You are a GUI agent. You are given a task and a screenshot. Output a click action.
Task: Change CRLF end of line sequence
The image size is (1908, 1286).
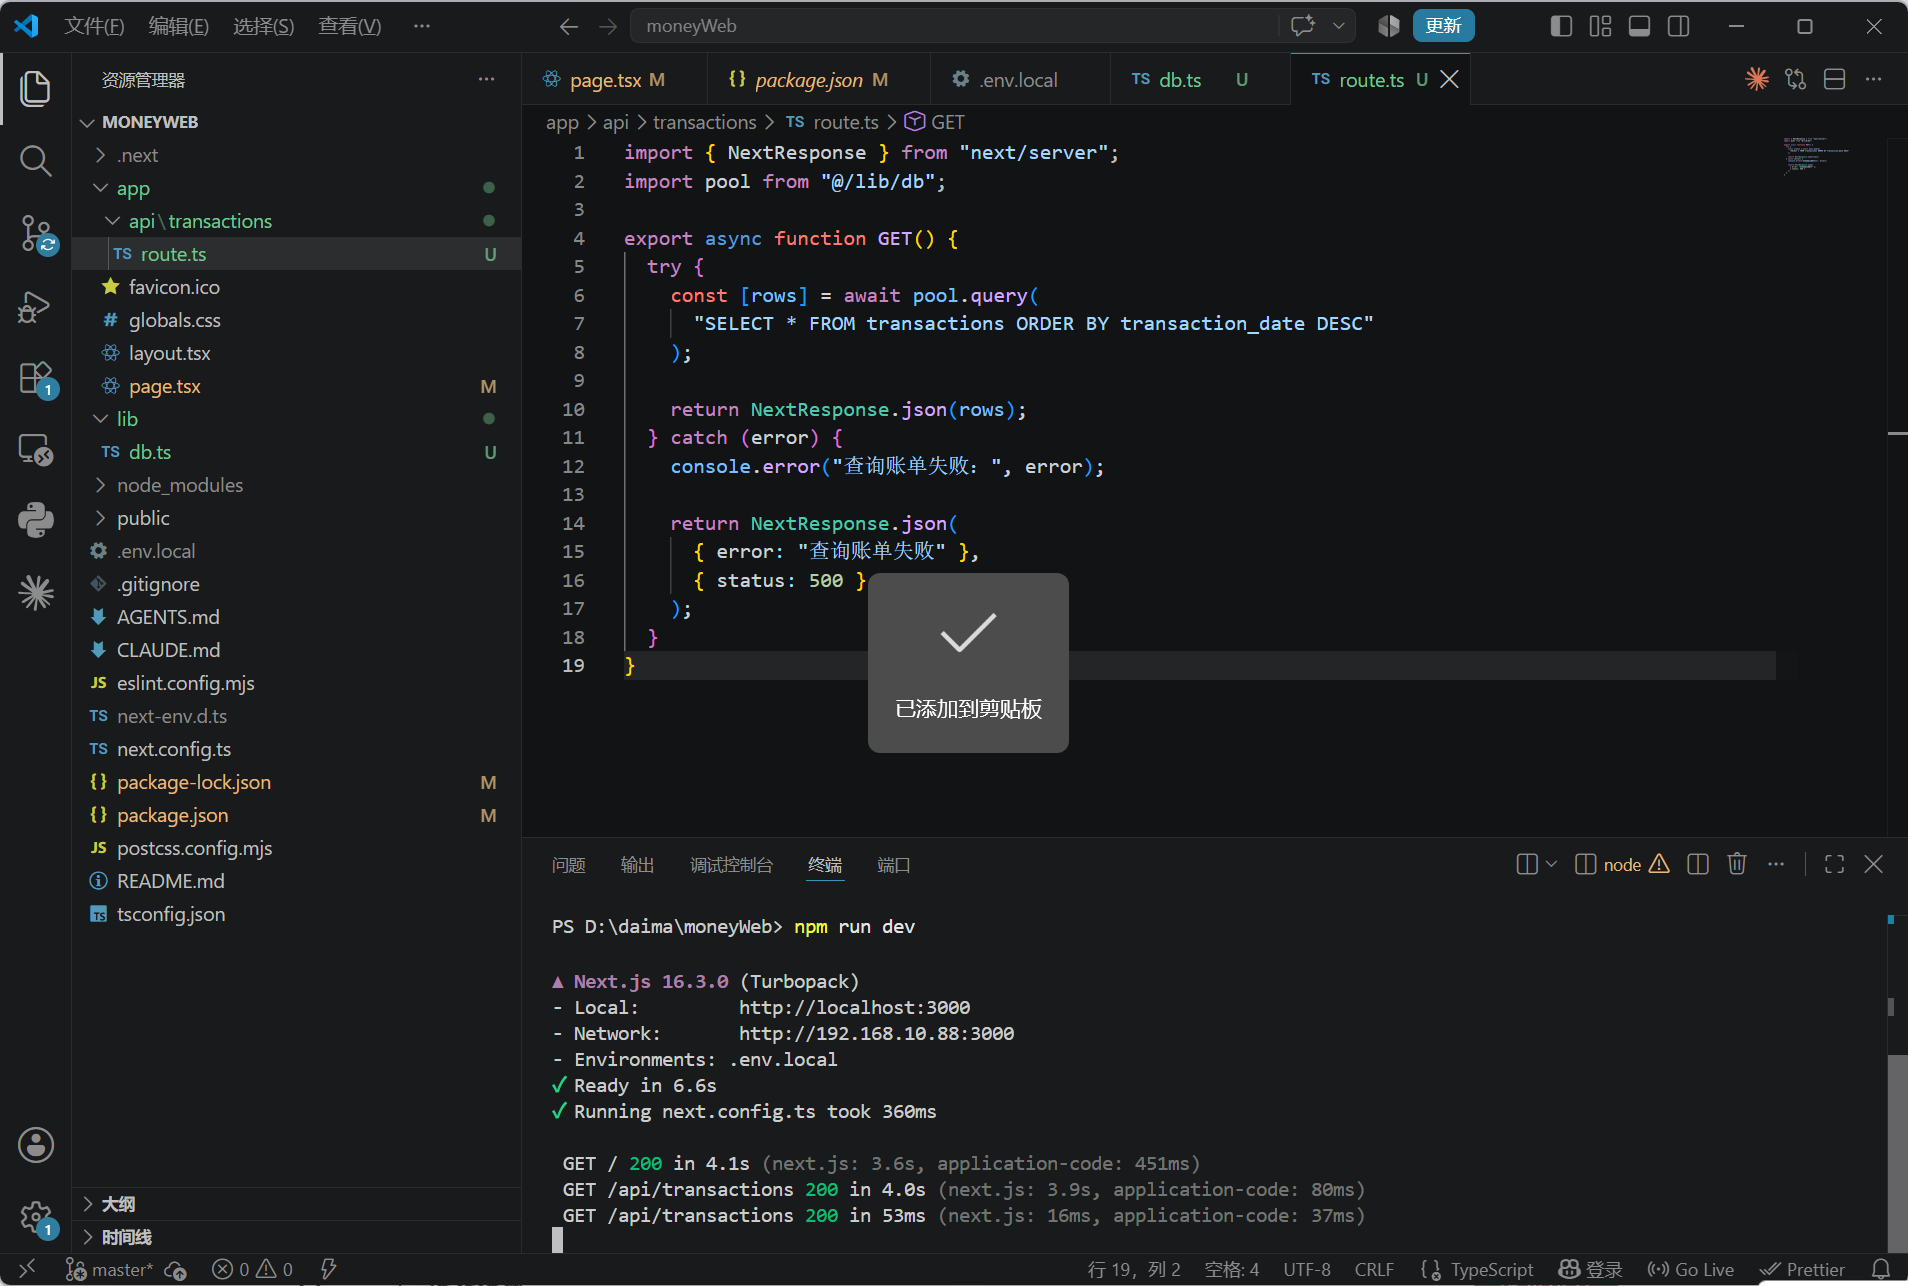(x=1374, y=1269)
